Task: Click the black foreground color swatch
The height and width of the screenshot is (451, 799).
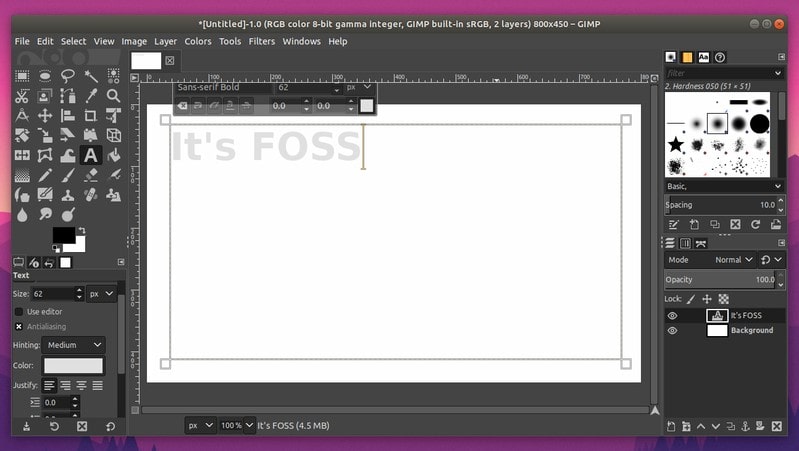Action: (x=64, y=235)
